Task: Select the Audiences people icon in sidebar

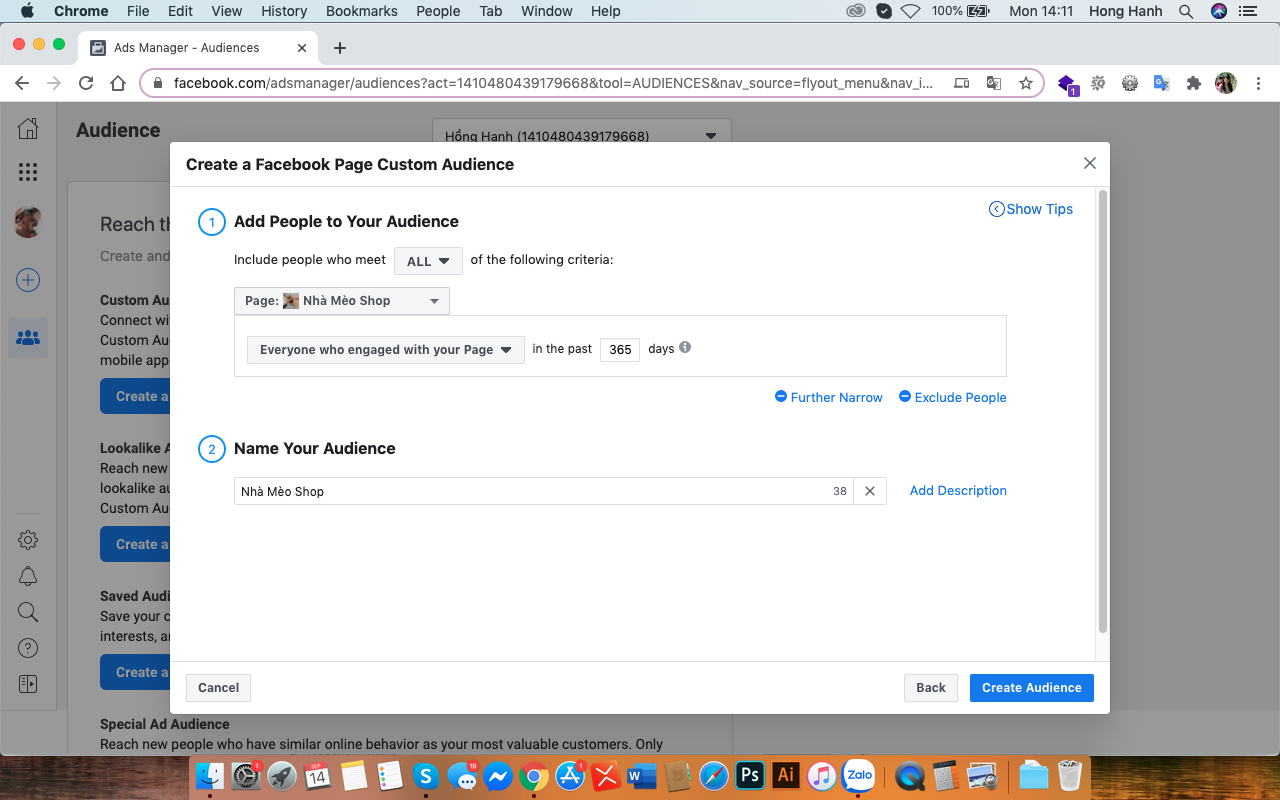Action: pyautogui.click(x=28, y=338)
